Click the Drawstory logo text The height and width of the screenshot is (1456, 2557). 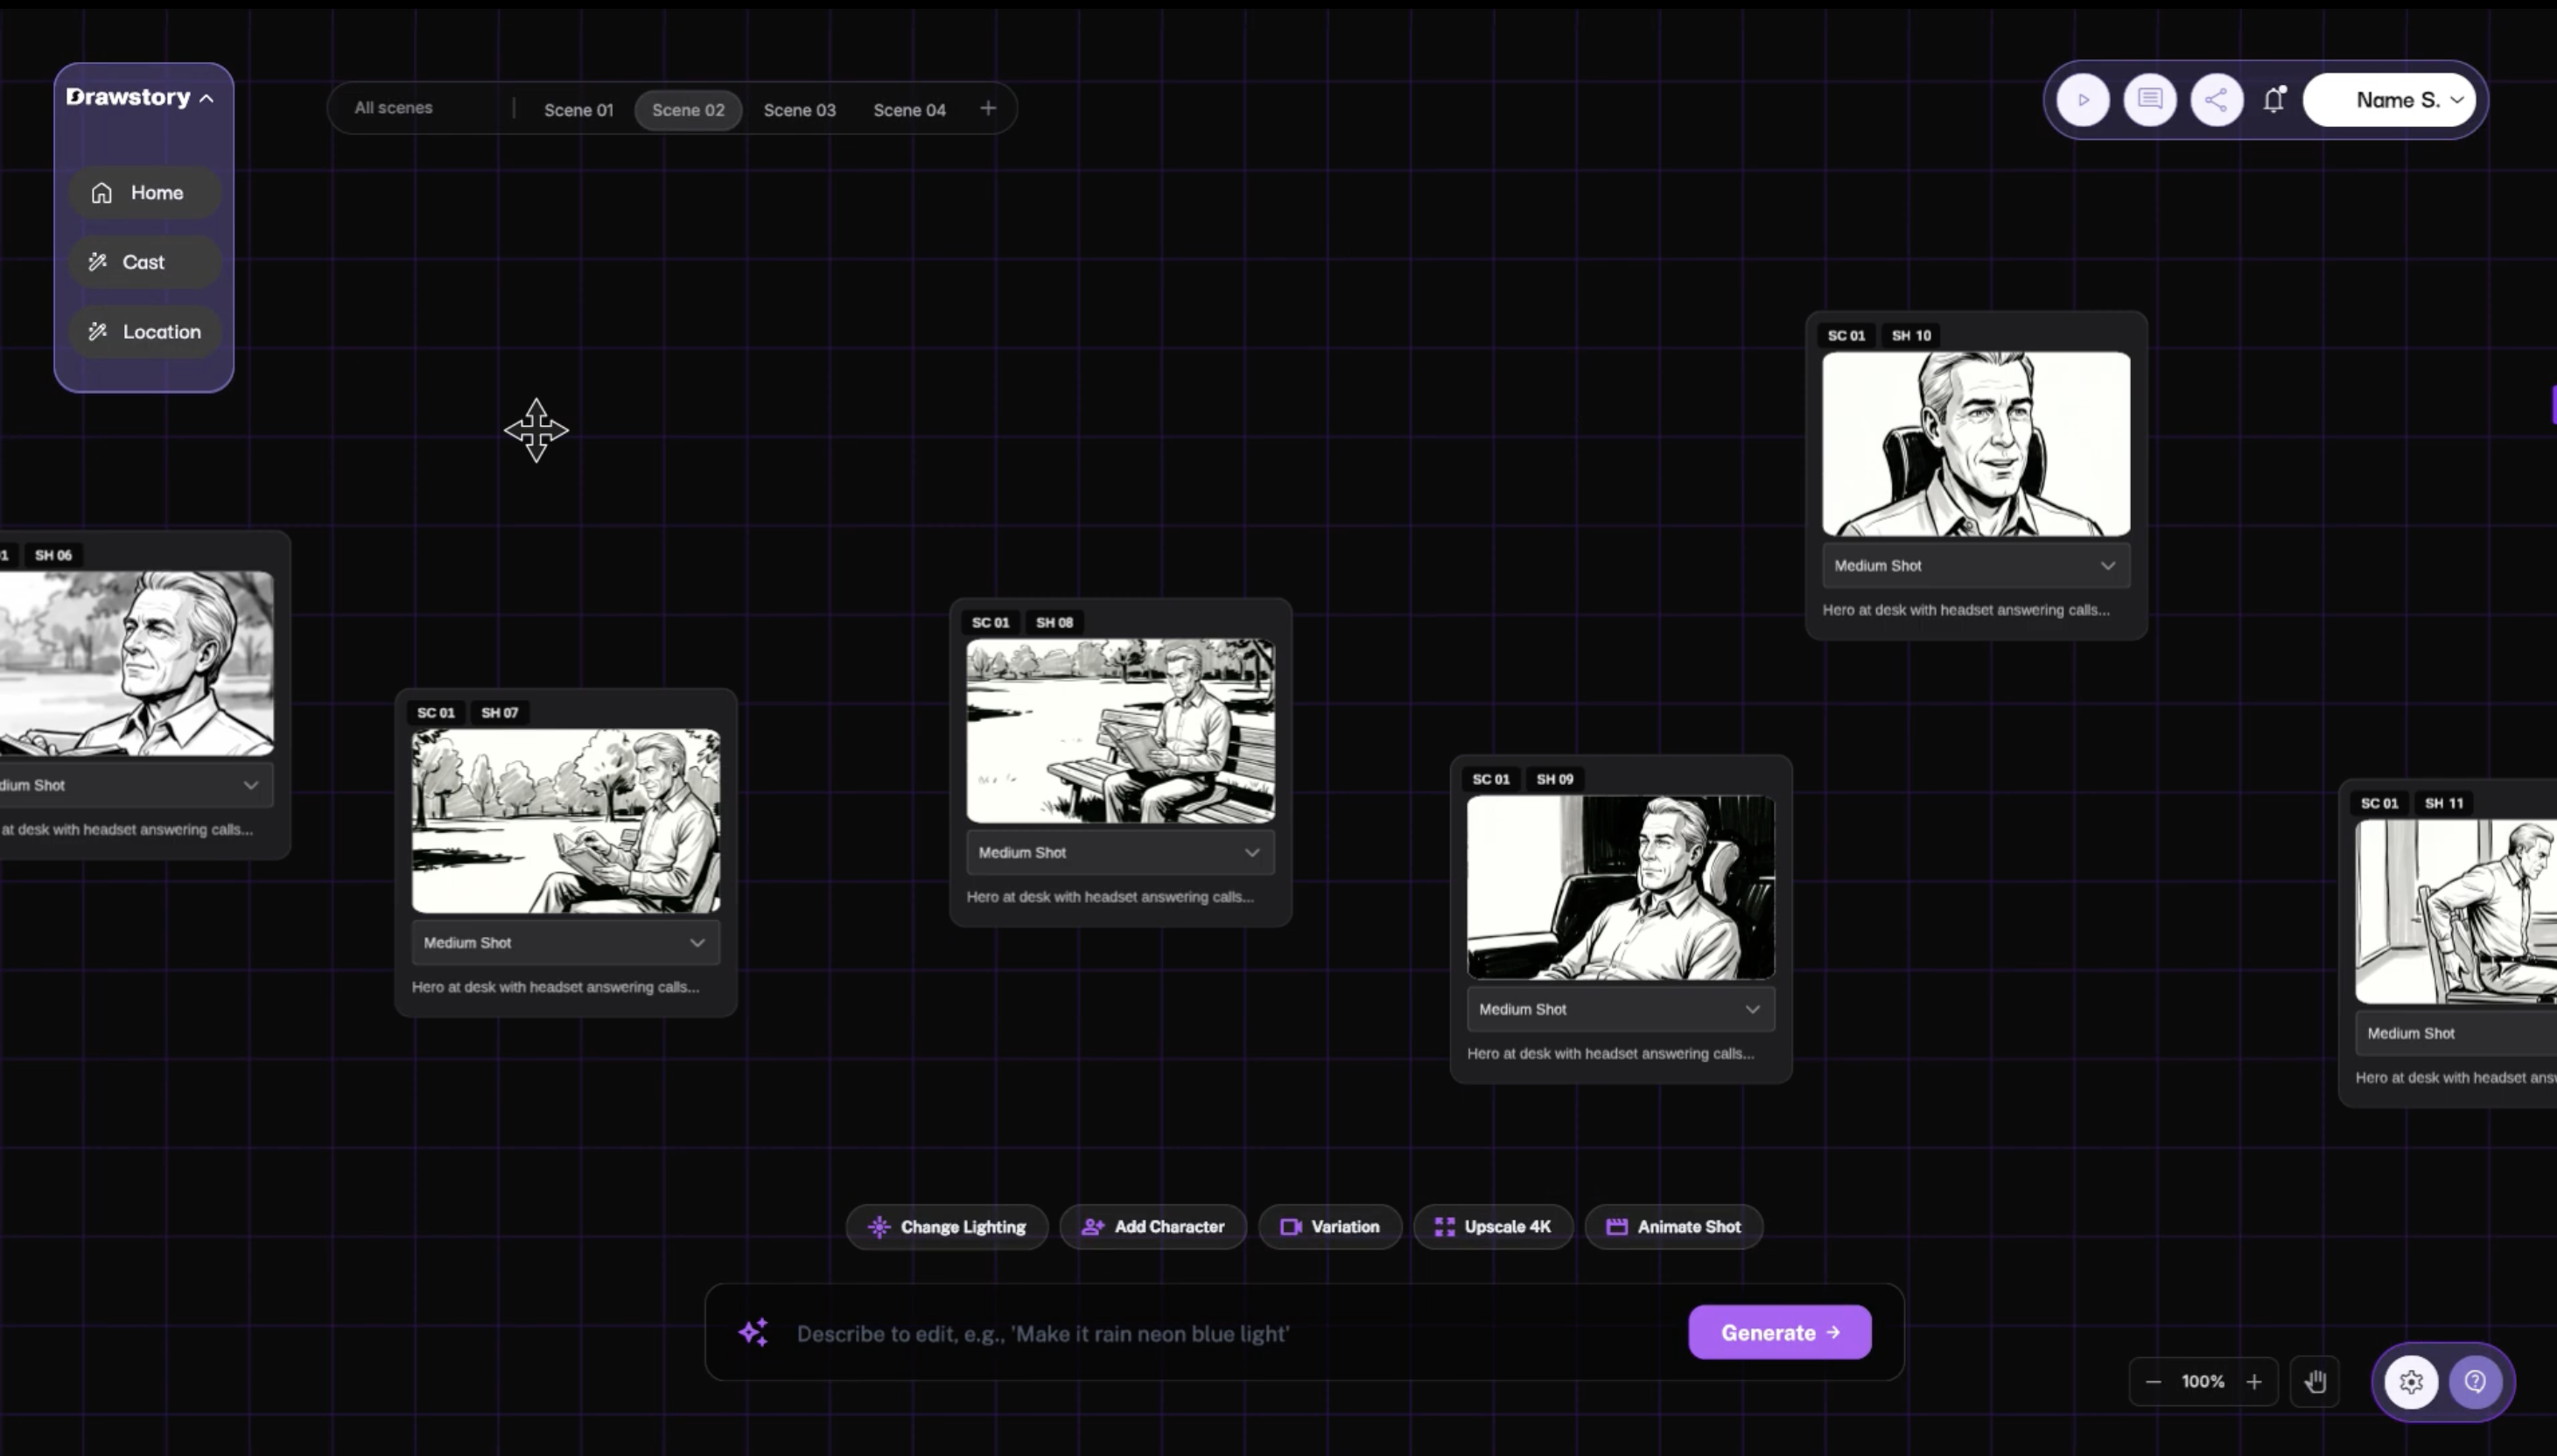(128, 97)
